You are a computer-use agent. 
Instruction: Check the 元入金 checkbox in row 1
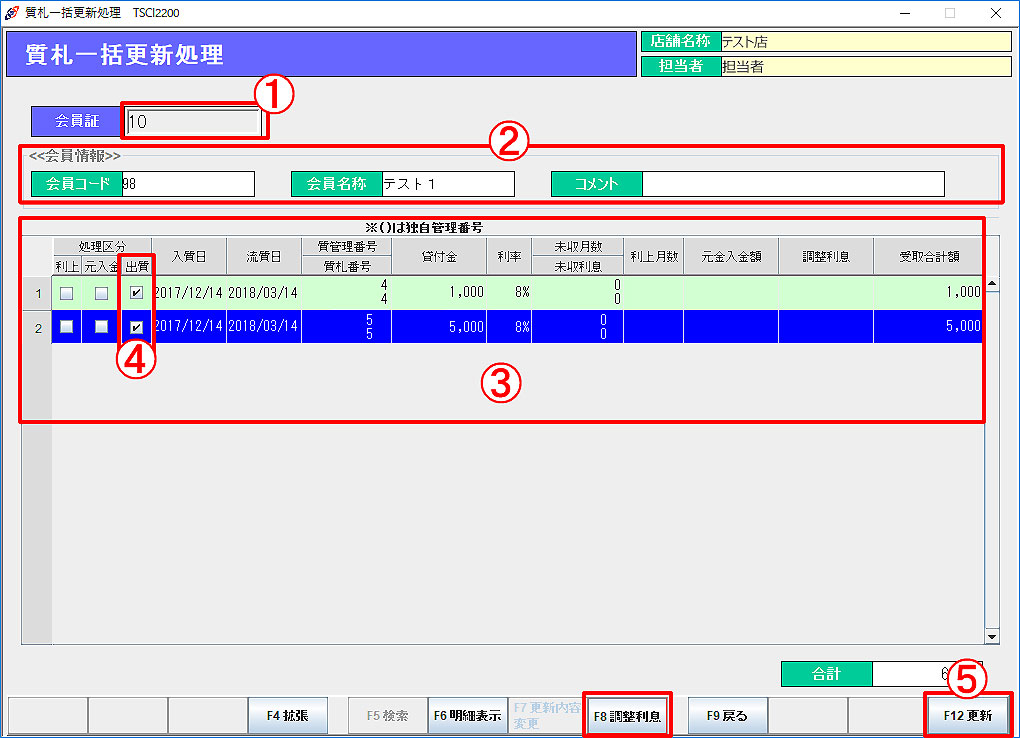point(101,293)
